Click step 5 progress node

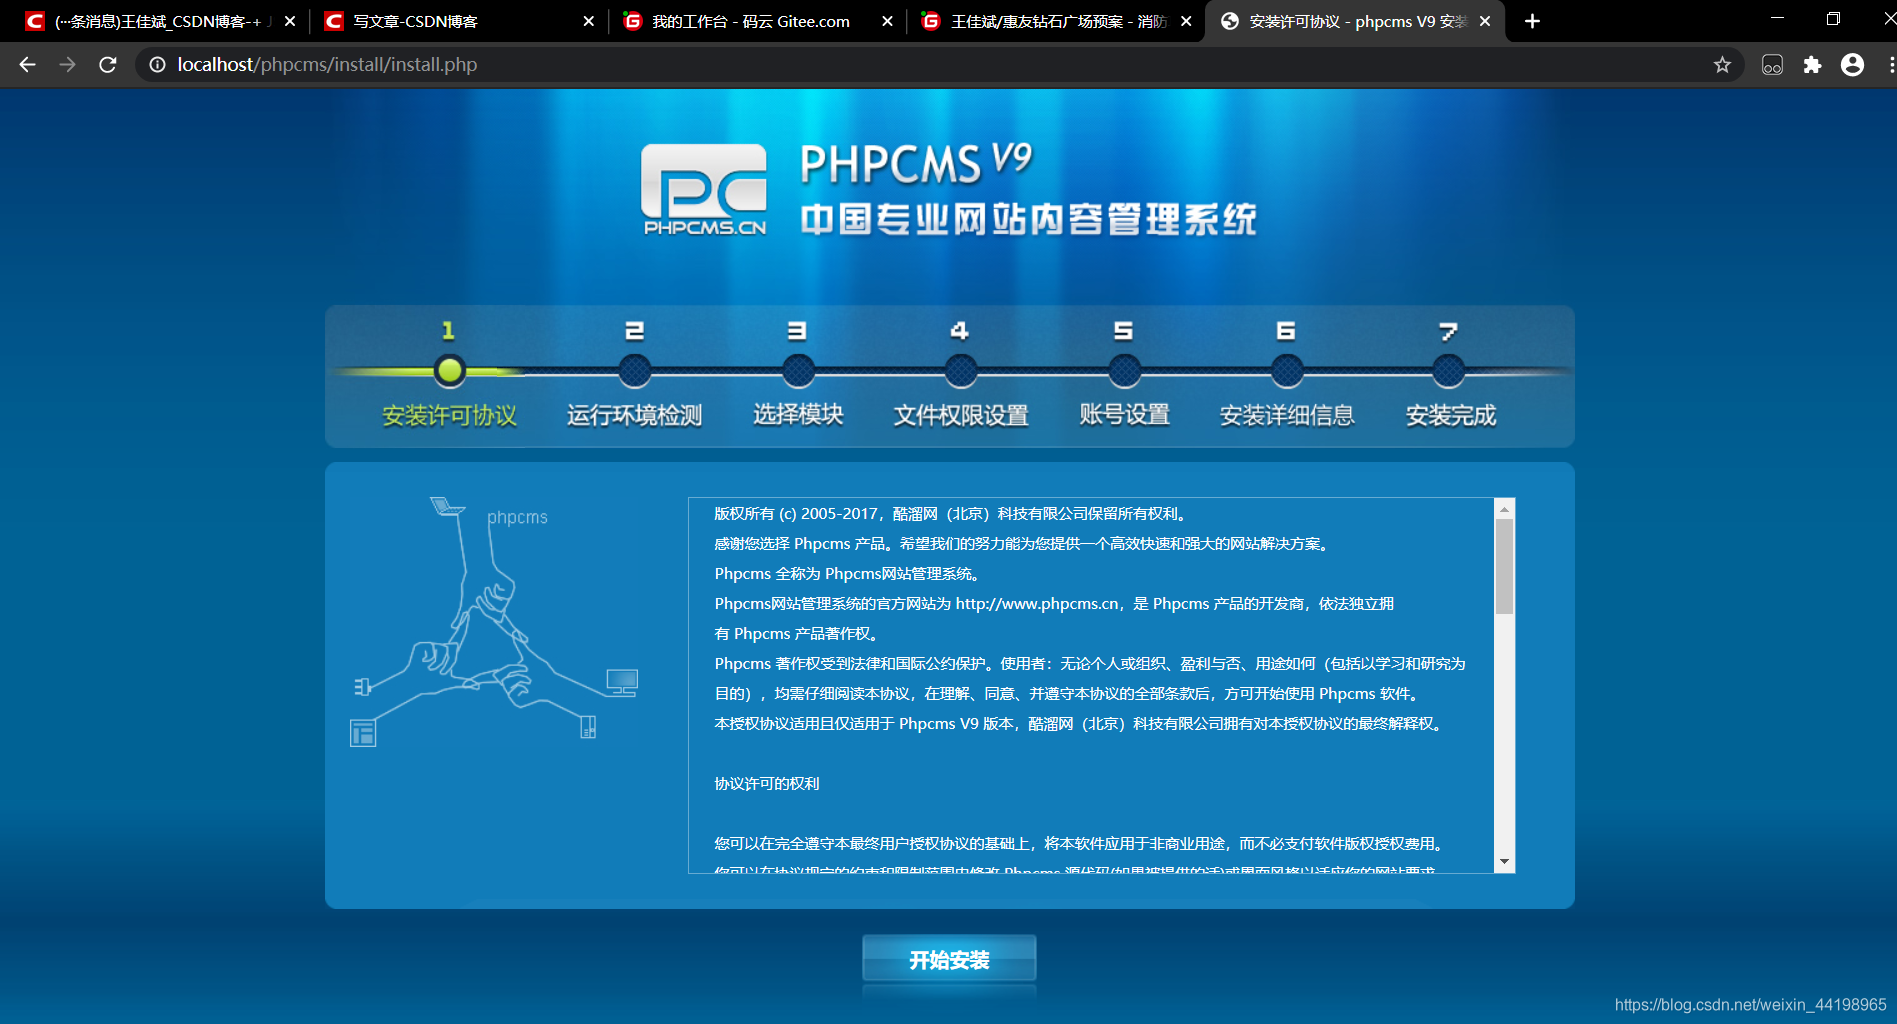pyautogui.click(x=1124, y=371)
